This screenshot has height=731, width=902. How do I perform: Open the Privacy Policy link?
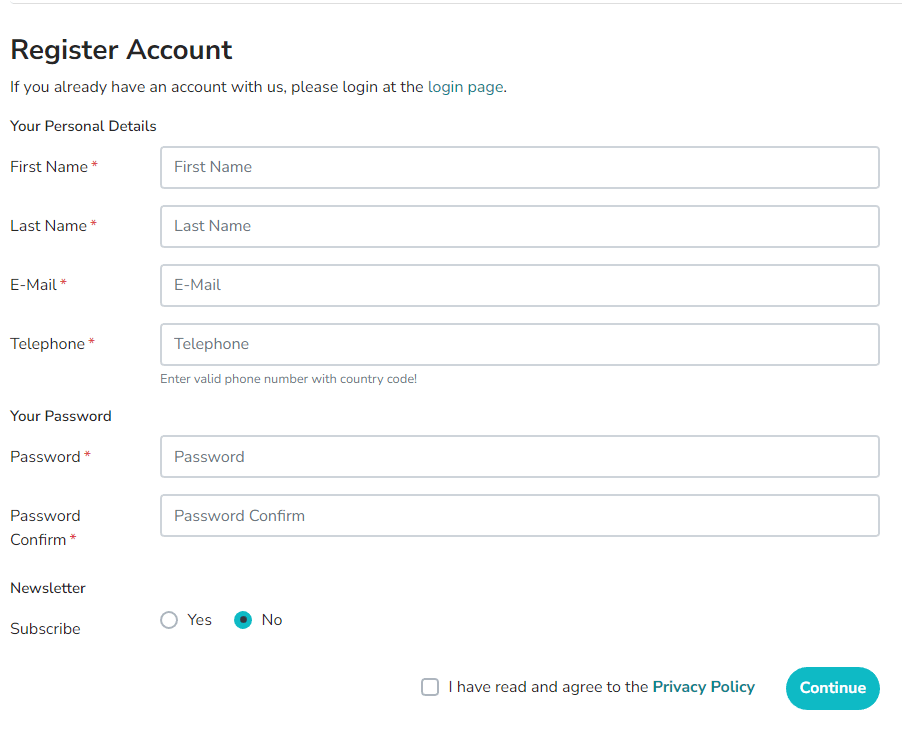703,687
